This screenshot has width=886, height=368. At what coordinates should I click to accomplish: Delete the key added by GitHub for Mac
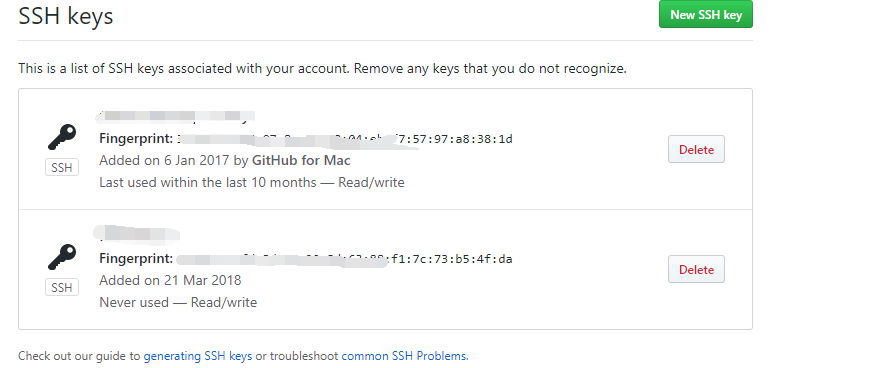pyautogui.click(x=696, y=150)
